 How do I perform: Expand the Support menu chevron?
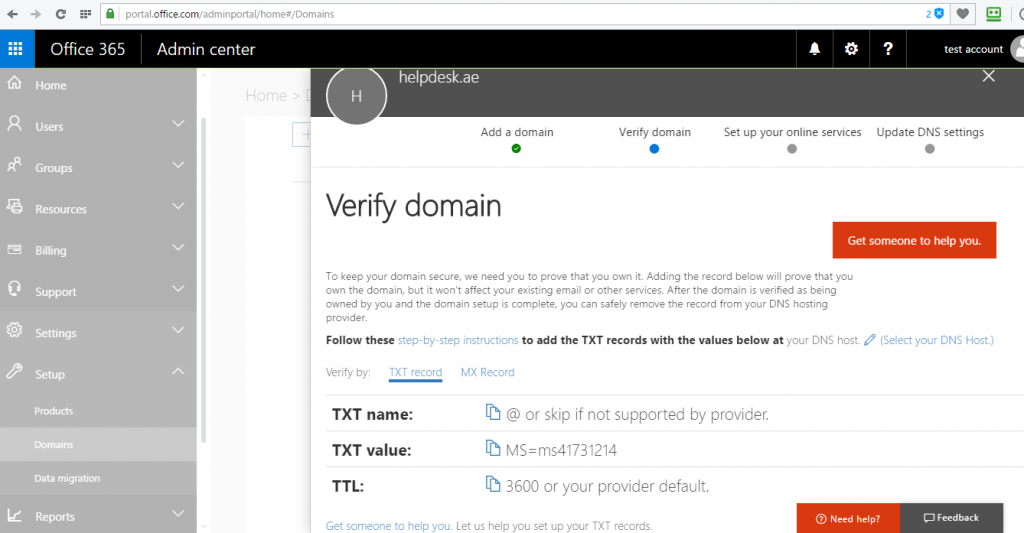178,288
